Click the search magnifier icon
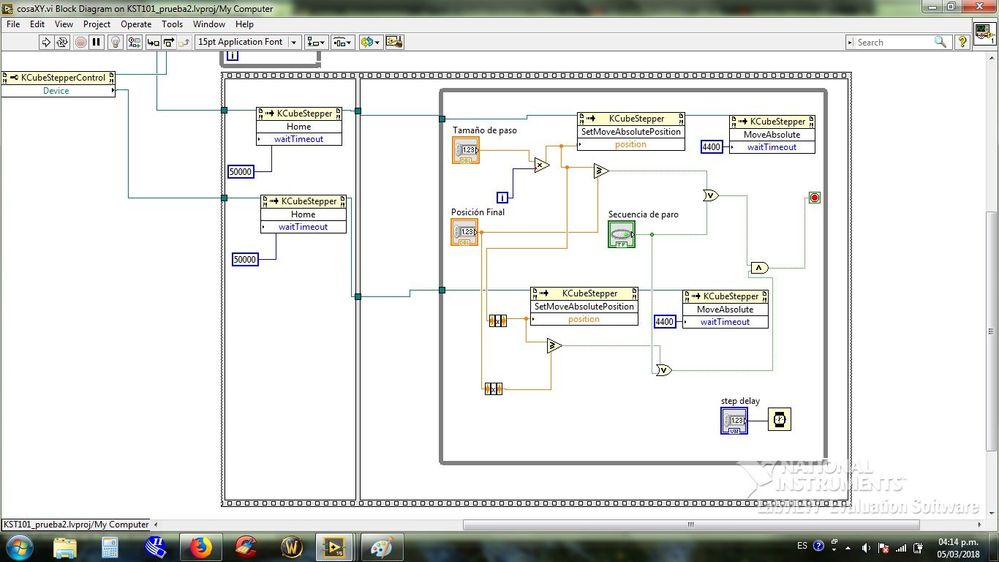Screen dimensions: 999x562 coord(940,42)
